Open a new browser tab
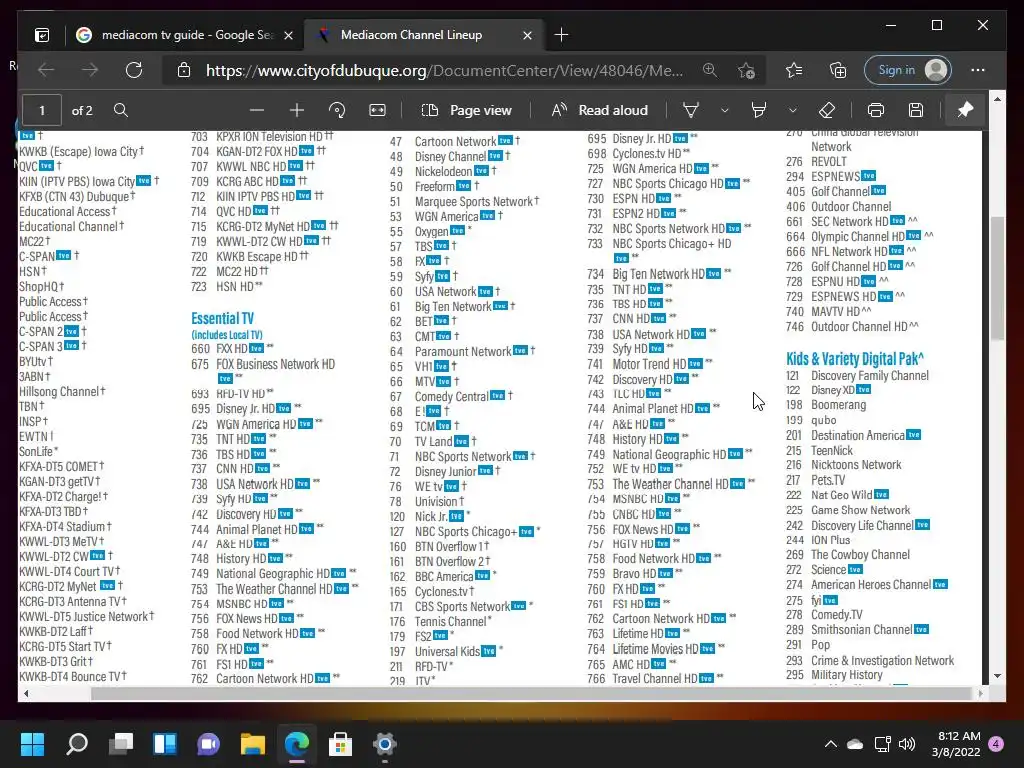The height and width of the screenshot is (768, 1024). pos(561,35)
